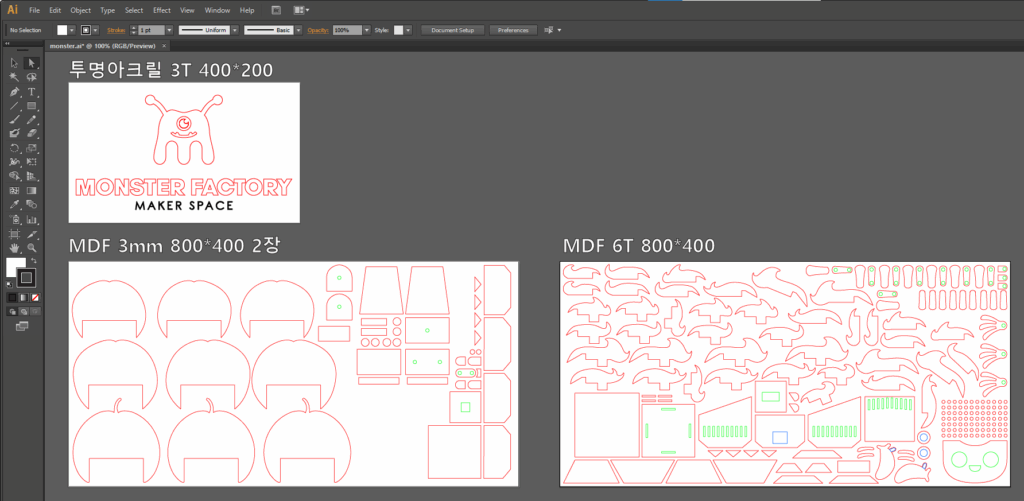
Task: Enable Draw Behind mode
Action: [x=23, y=312]
